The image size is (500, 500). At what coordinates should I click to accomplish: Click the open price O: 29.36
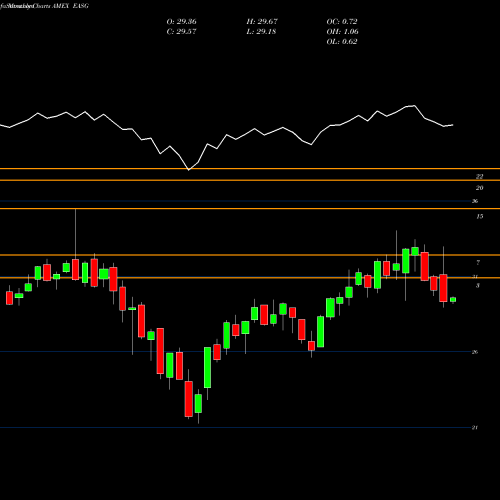(x=181, y=22)
